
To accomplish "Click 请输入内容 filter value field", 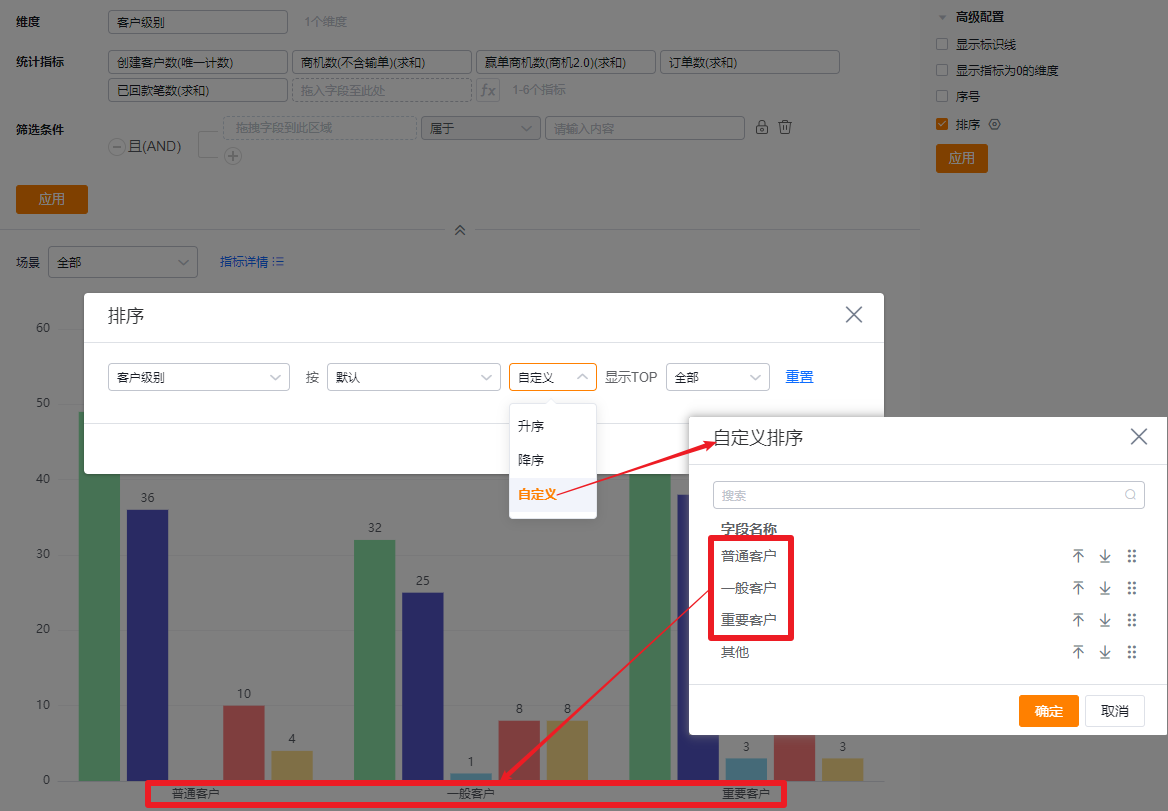I will [645, 128].
